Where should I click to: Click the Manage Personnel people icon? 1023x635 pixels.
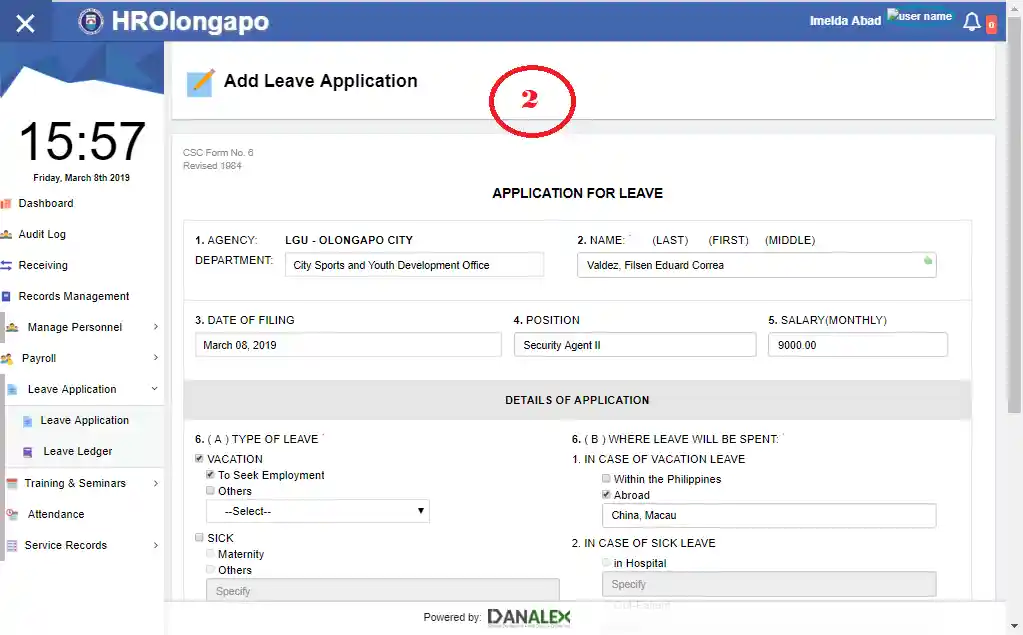[x=12, y=327]
